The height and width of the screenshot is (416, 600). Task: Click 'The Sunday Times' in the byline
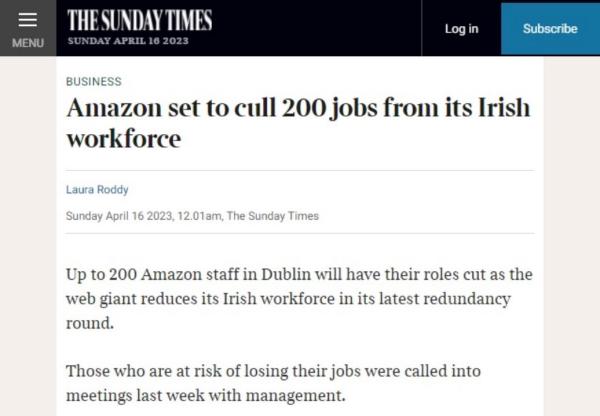tap(272, 216)
